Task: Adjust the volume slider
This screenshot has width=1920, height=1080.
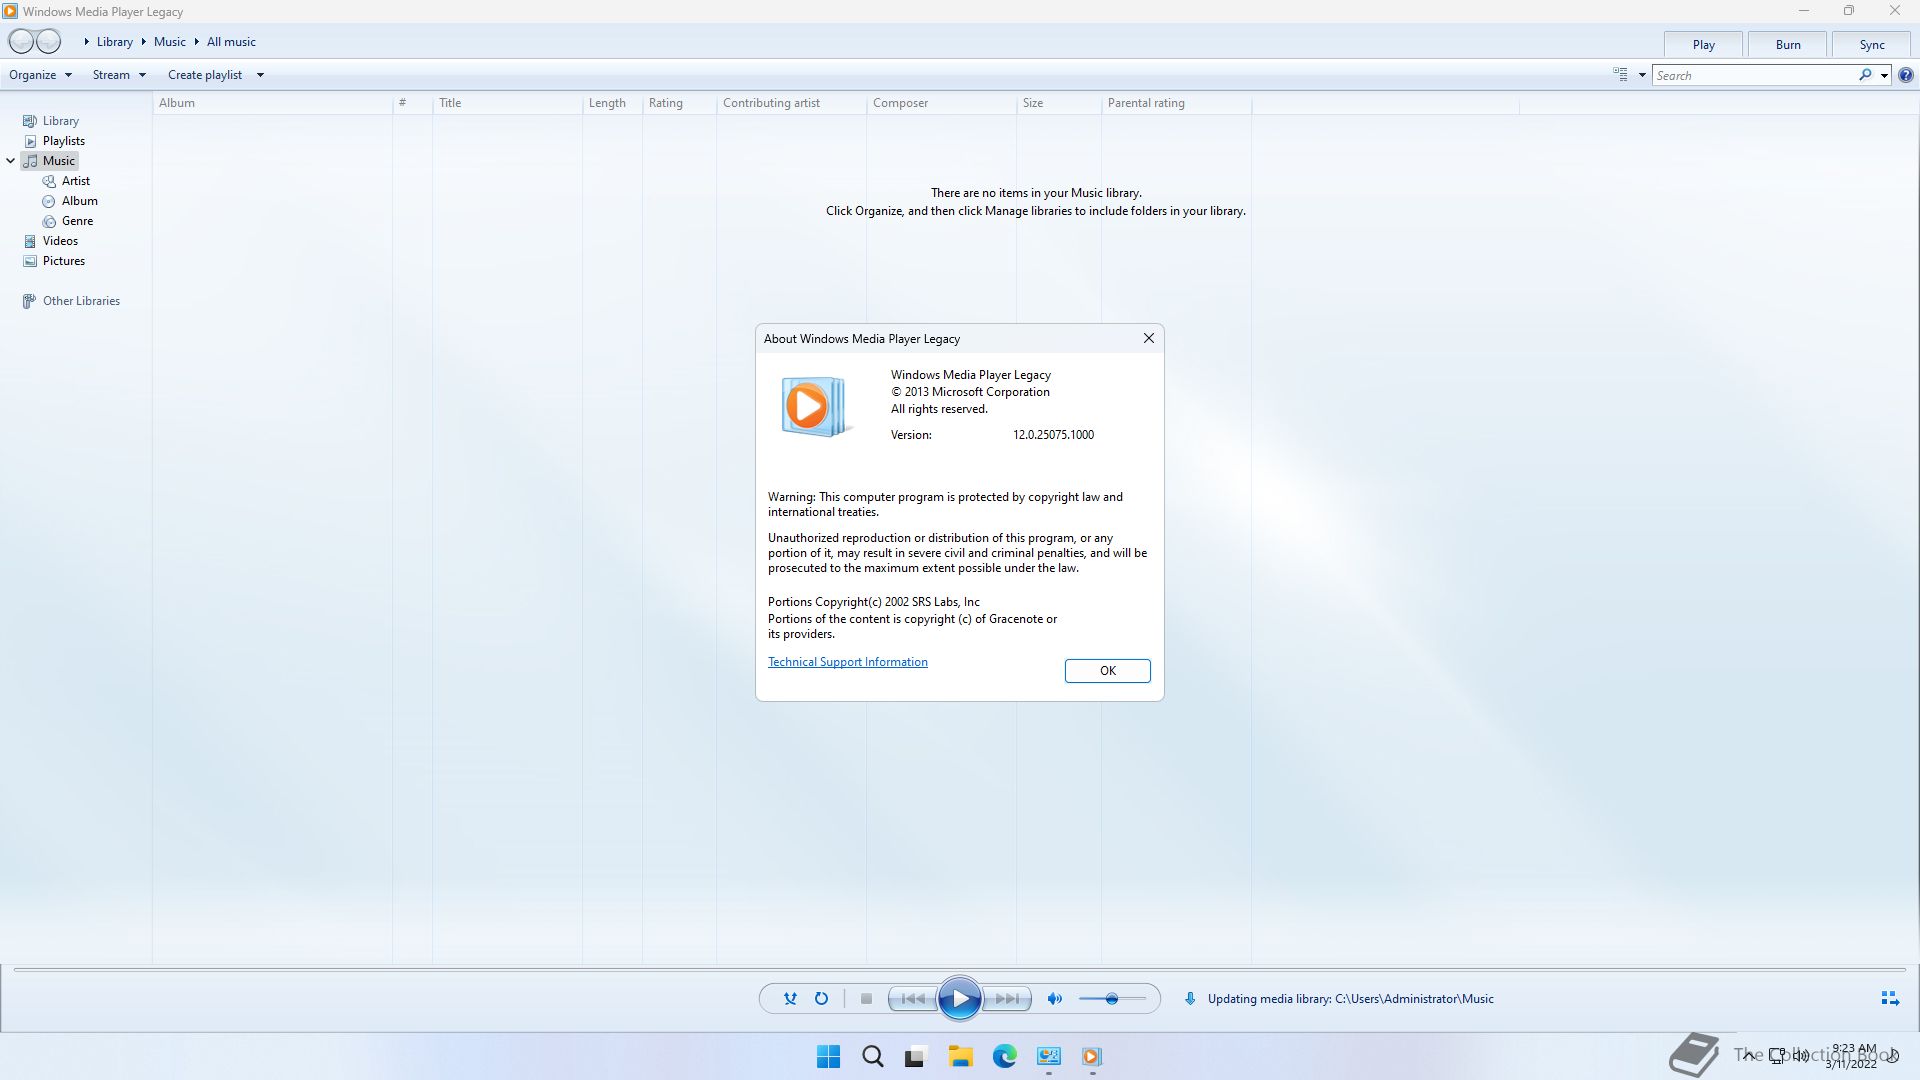Action: 1112,998
